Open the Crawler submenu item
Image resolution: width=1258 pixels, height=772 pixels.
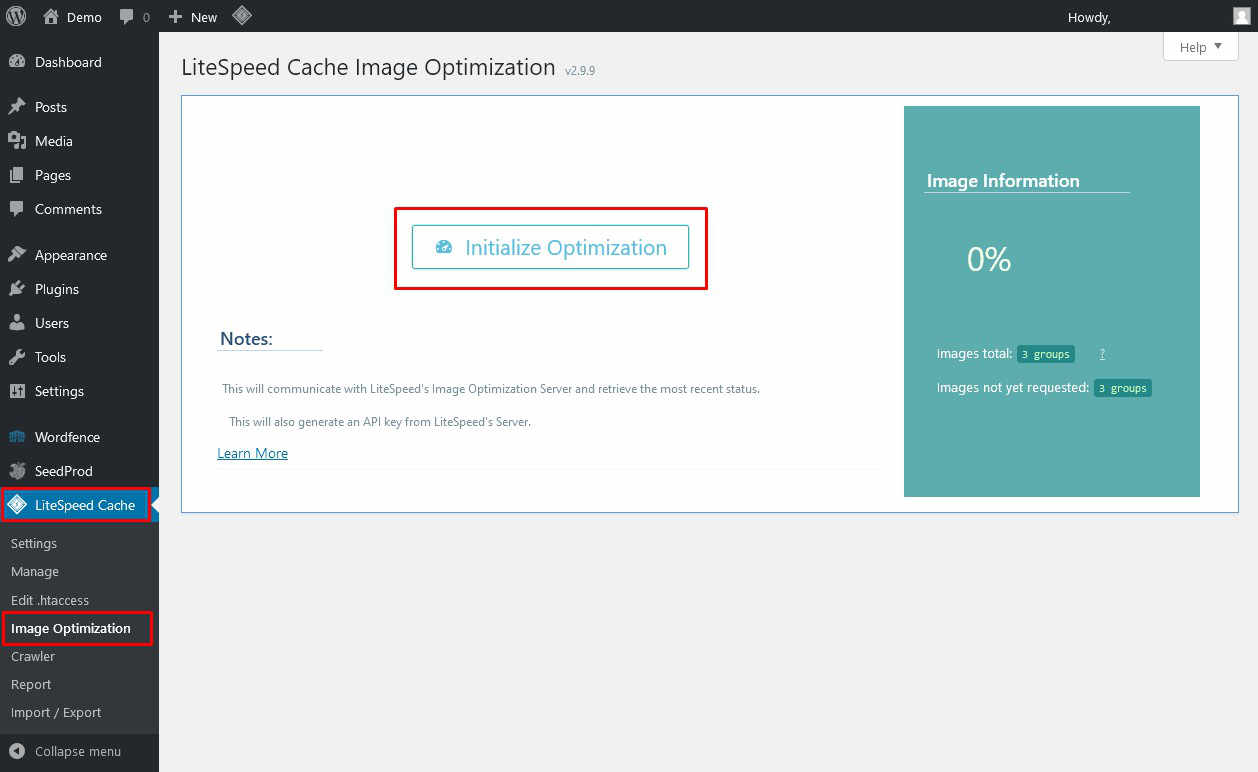click(x=33, y=656)
